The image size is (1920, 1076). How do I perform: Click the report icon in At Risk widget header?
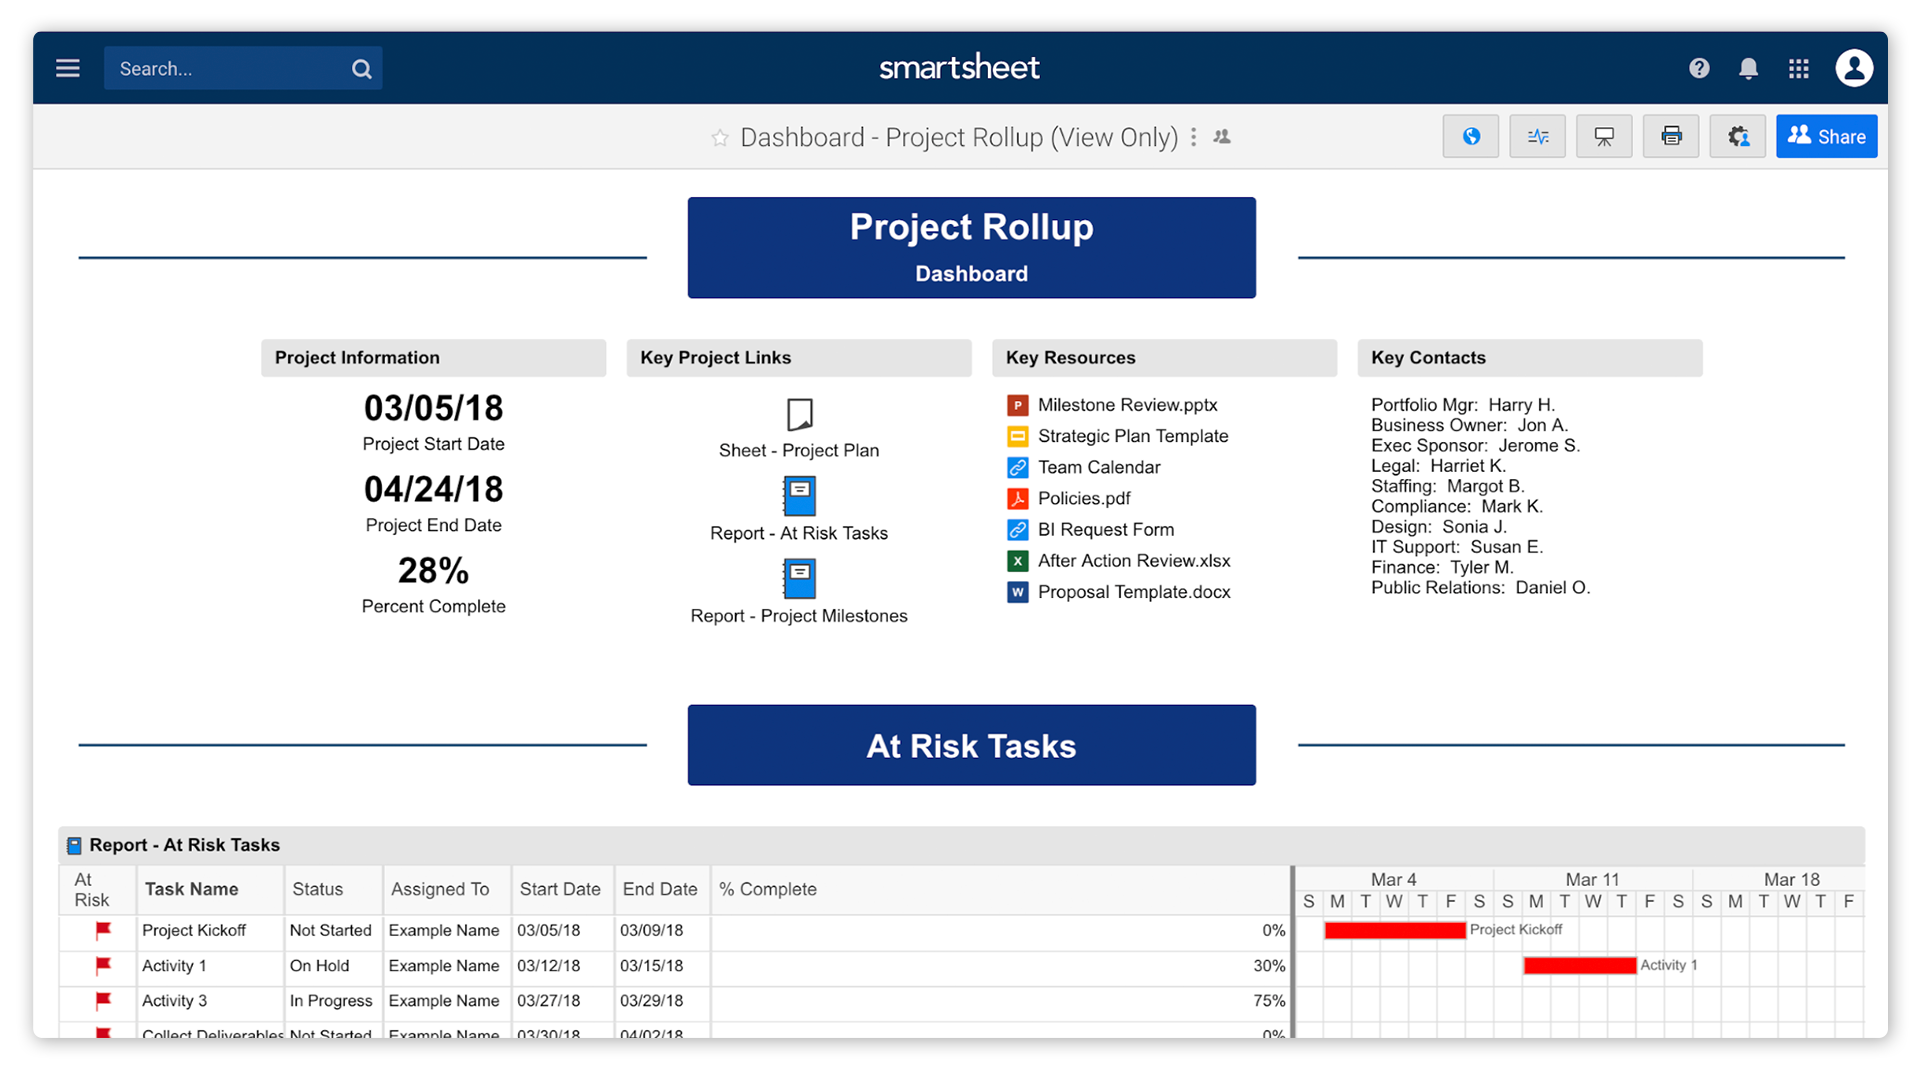point(74,846)
